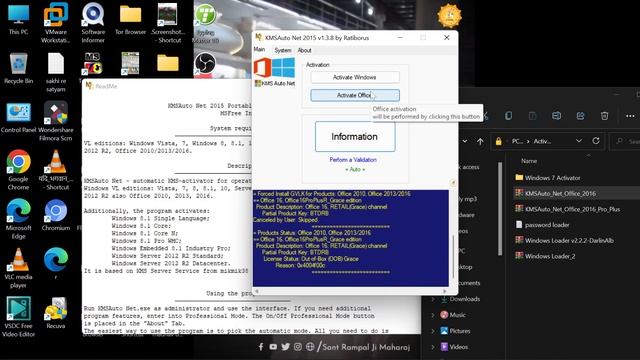
Task: Open Software Informer desktop icon
Action: point(93,23)
